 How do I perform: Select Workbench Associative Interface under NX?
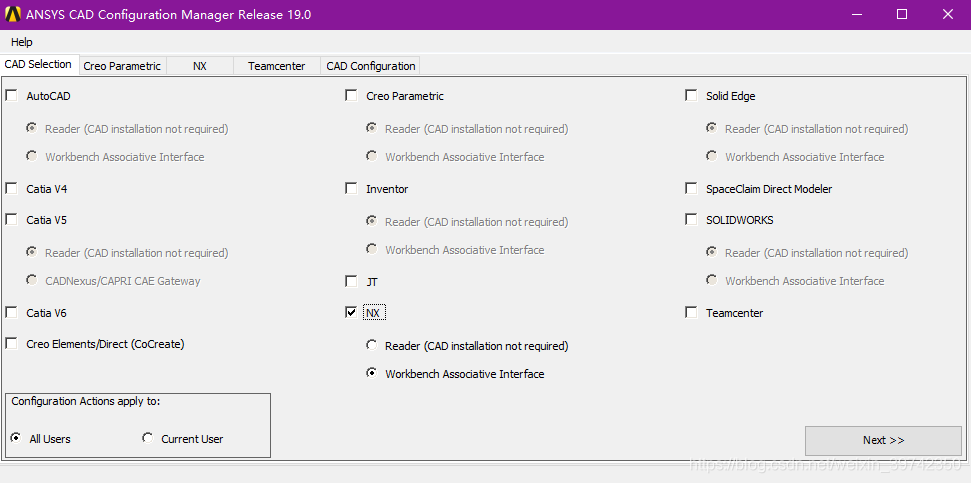(372, 373)
